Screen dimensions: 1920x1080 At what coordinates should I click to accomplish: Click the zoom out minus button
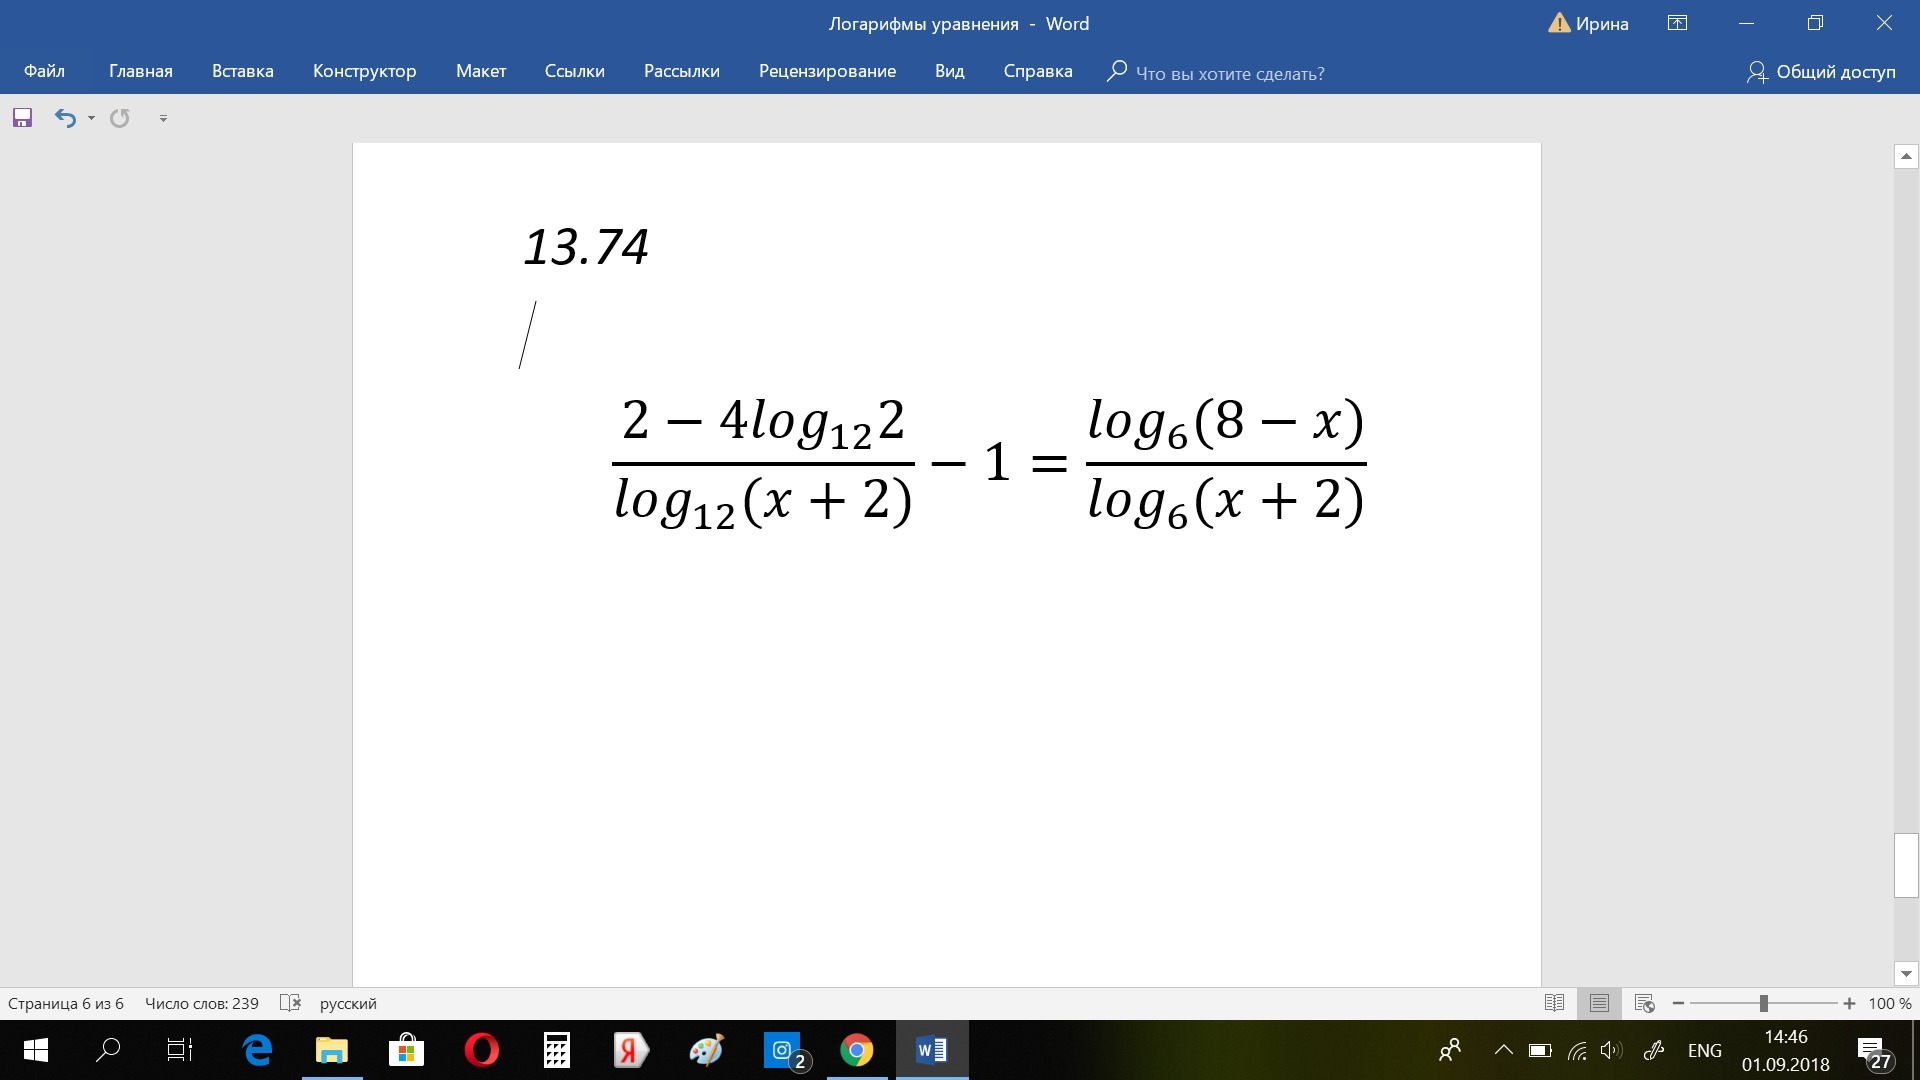click(1678, 1003)
